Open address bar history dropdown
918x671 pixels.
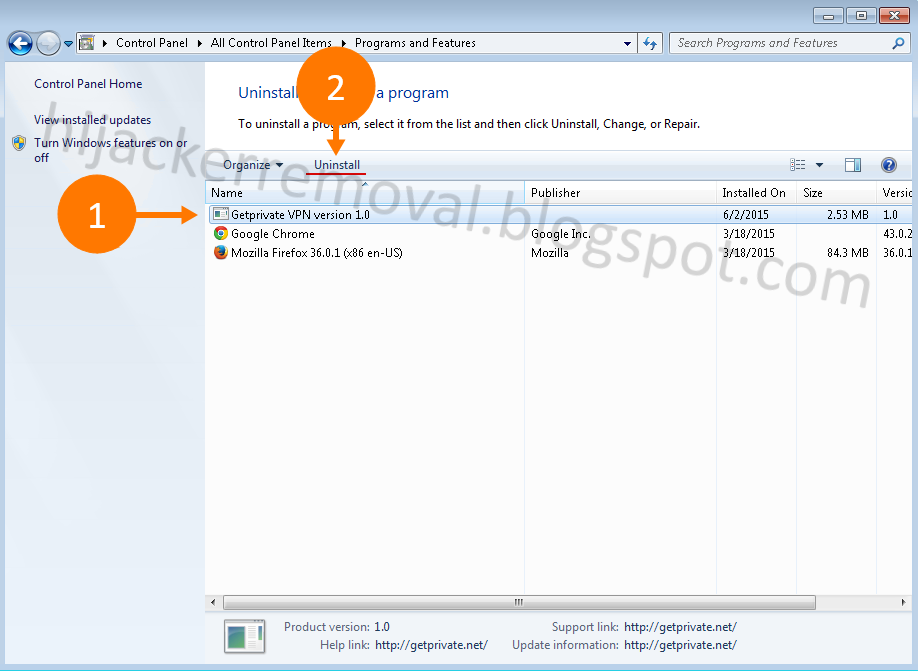pyautogui.click(x=627, y=43)
